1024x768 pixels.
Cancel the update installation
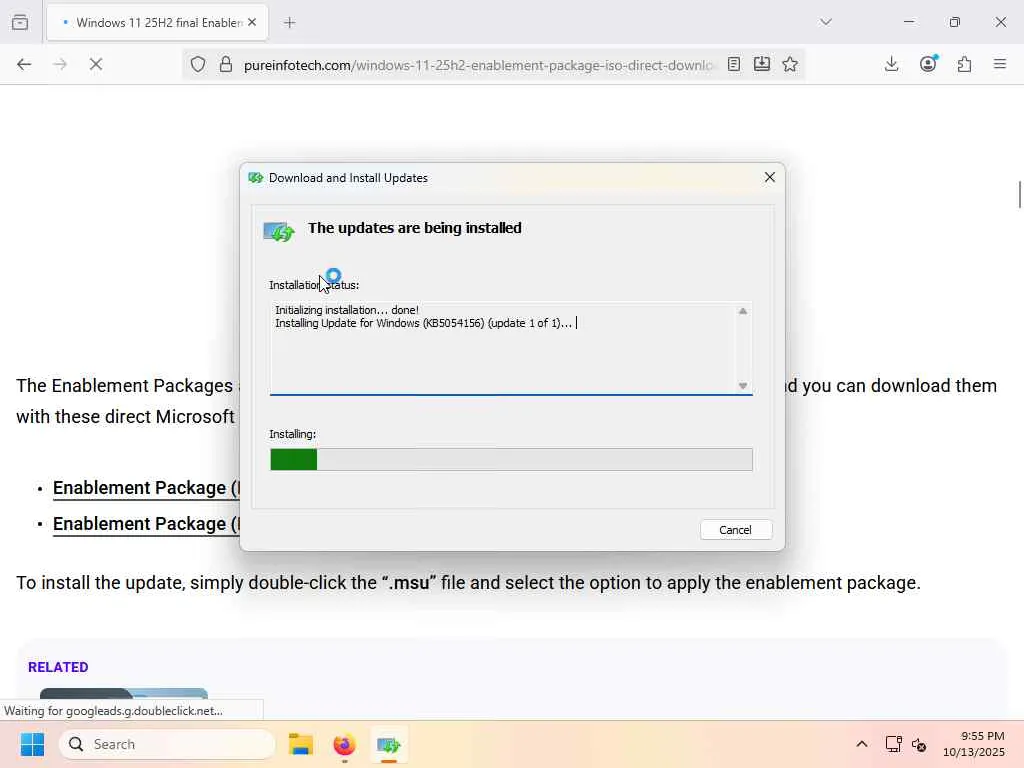pos(736,530)
